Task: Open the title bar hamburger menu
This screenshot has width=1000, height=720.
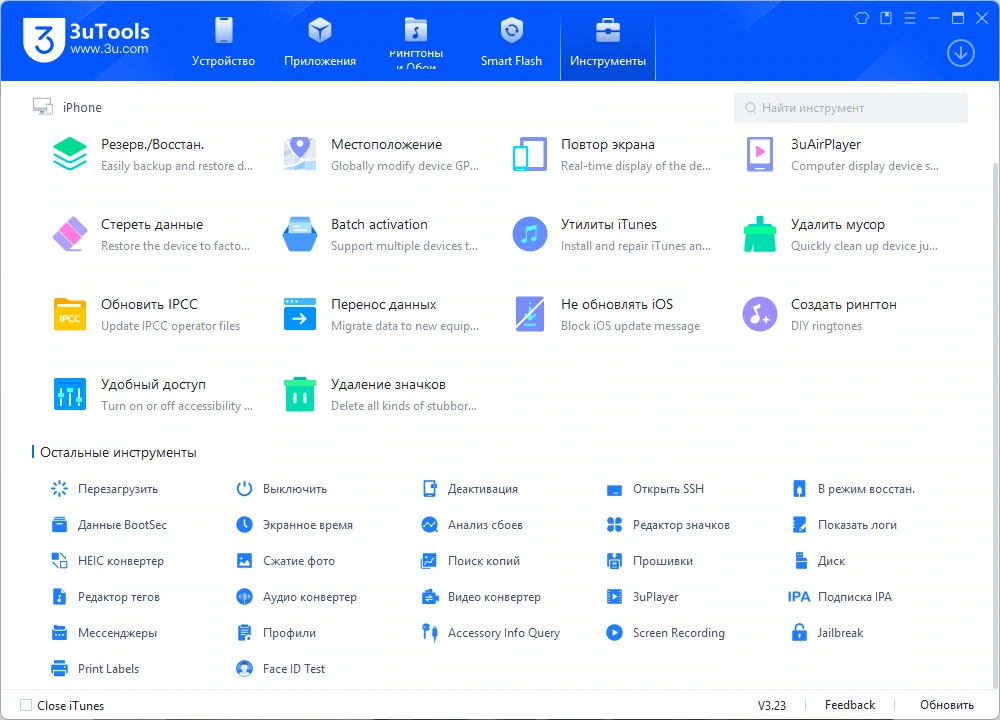Action: [x=910, y=18]
